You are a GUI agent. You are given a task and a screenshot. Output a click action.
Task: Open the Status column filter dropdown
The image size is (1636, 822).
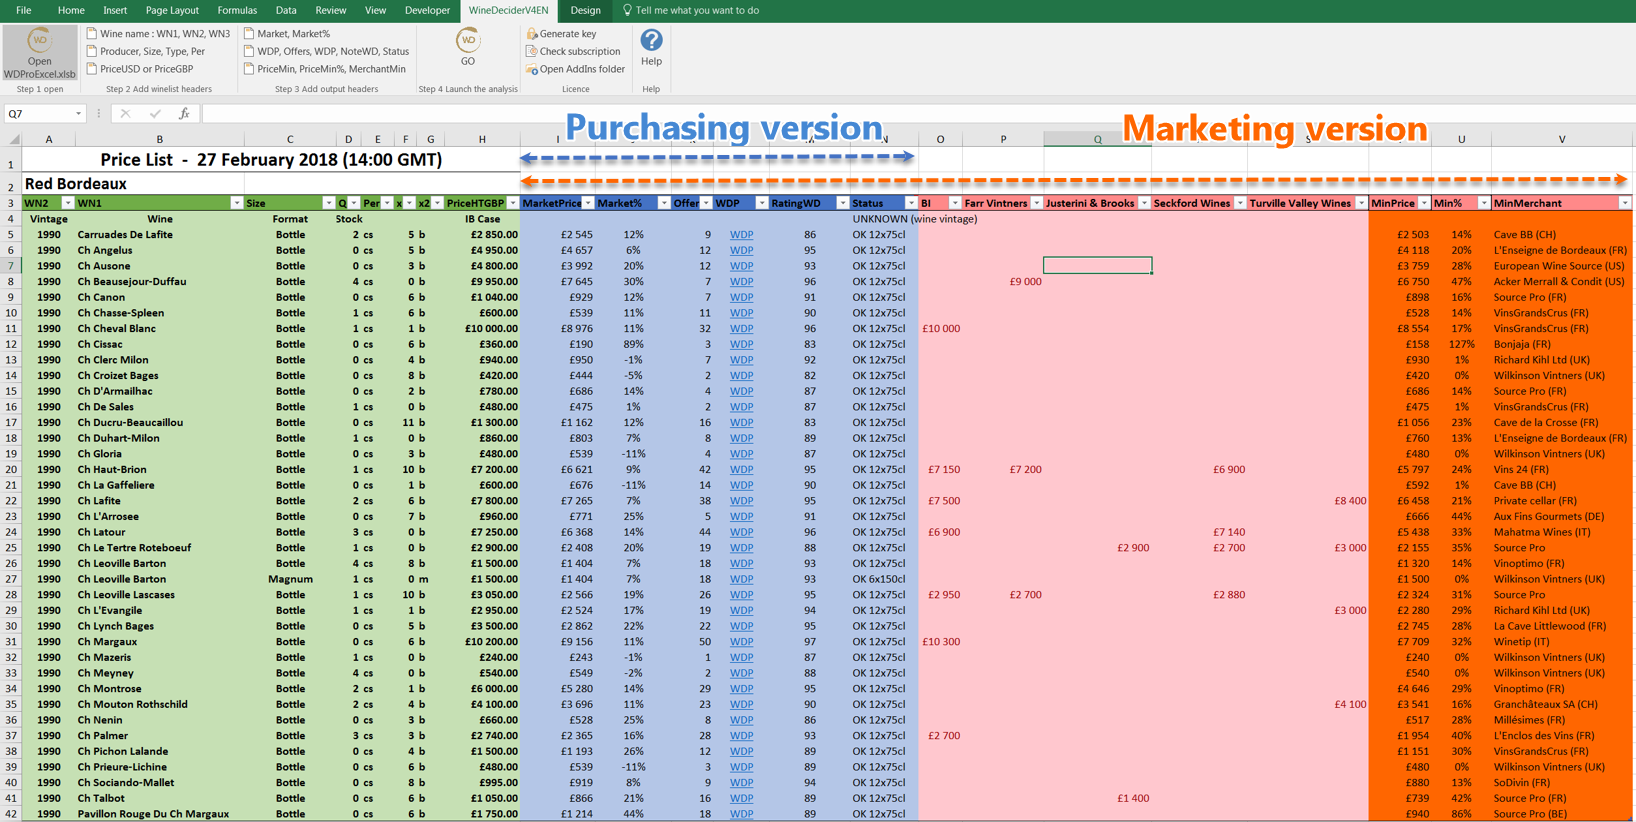910,203
